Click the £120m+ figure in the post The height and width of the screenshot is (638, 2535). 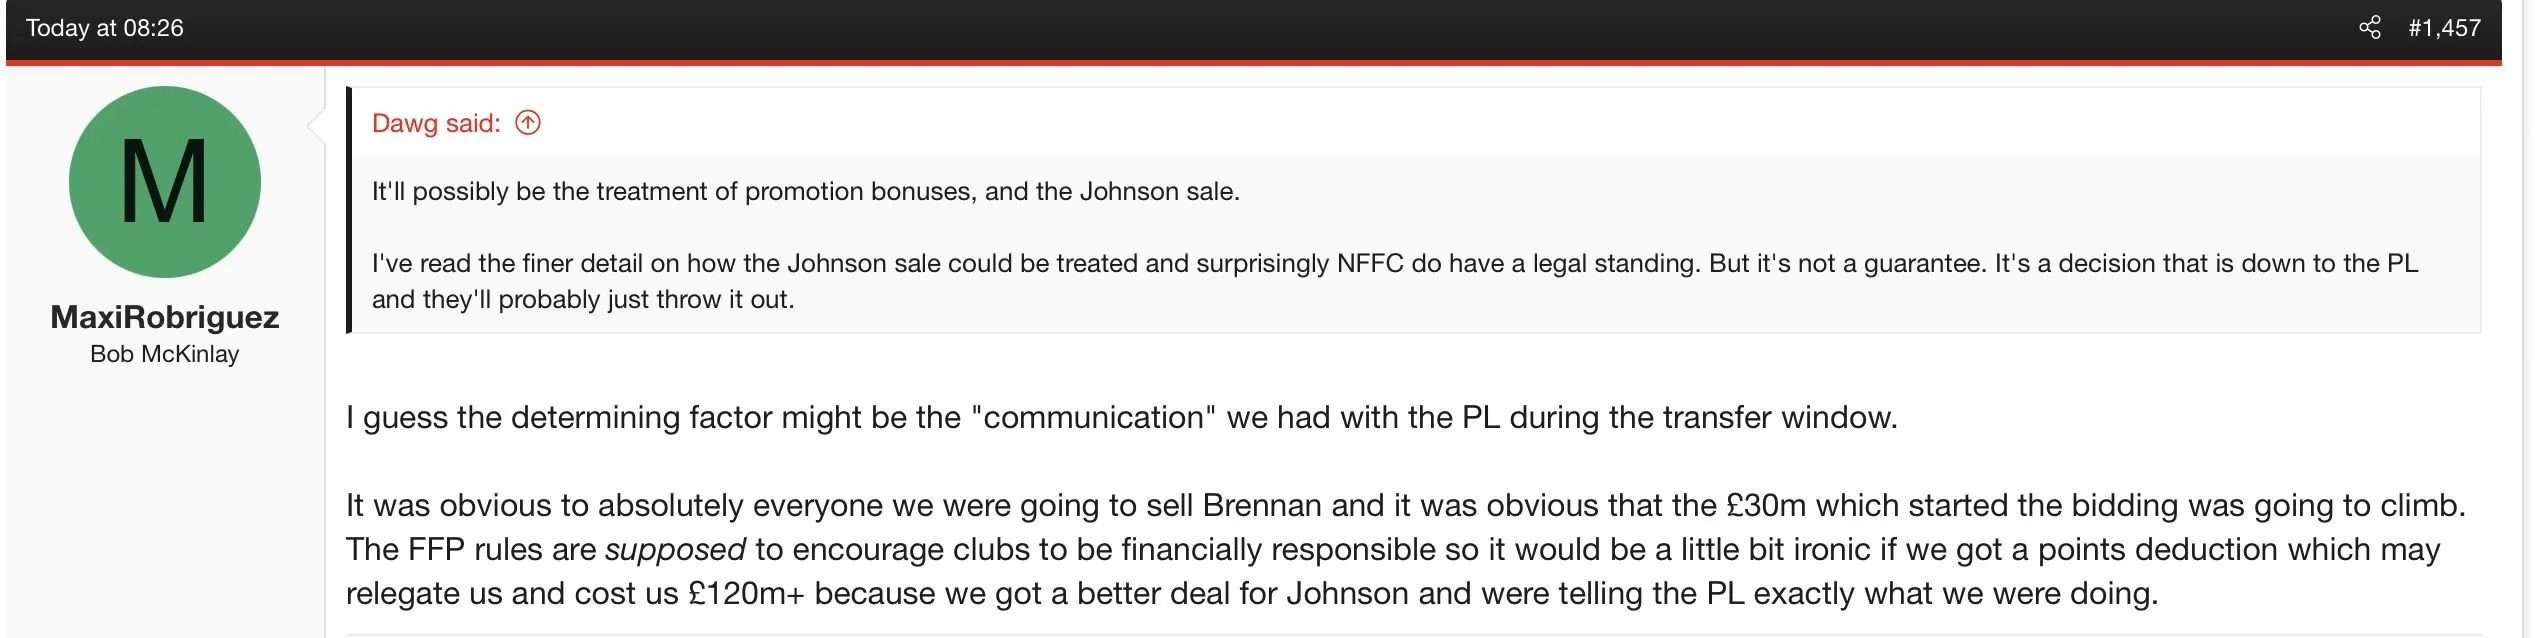click(x=745, y=593)
